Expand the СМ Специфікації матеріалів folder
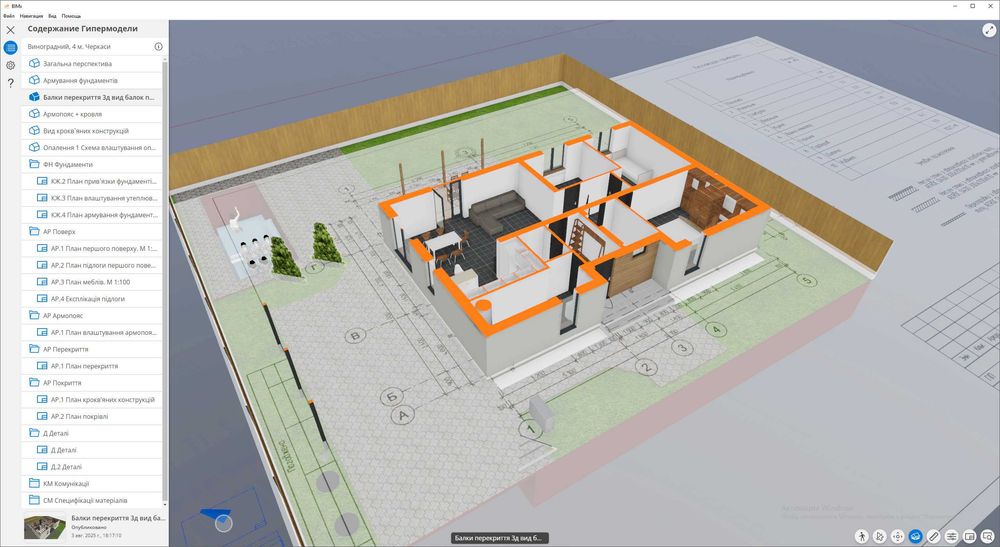This screenshot has height=547, width=1000. tap(94, 500)
